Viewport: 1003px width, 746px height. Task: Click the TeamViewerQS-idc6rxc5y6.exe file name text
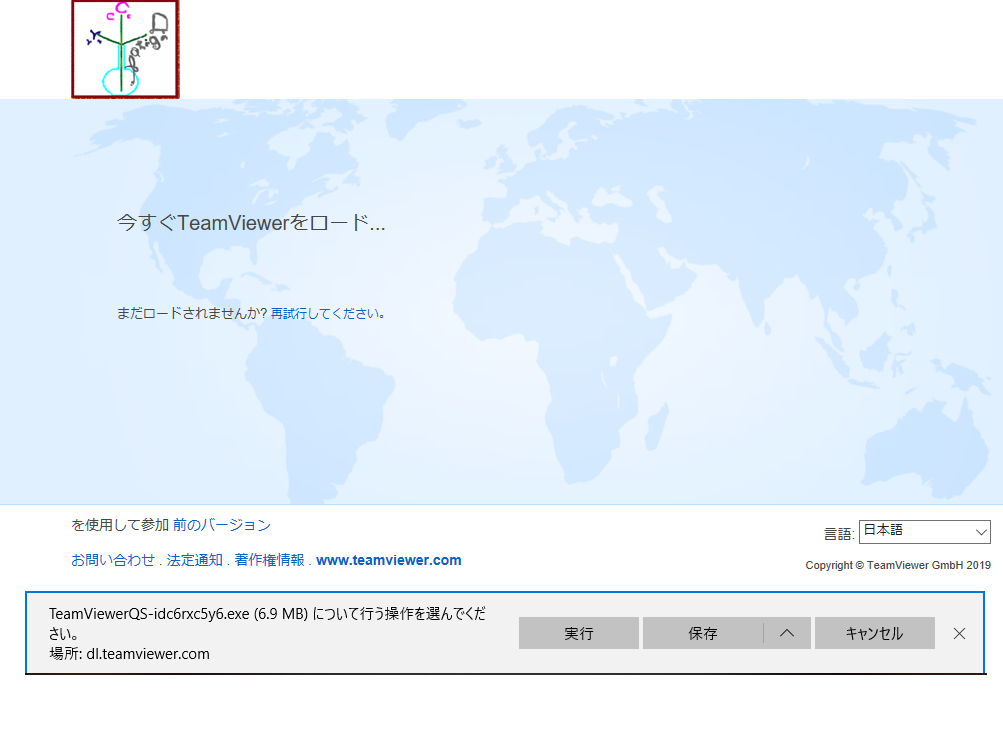tap(149, 614)
